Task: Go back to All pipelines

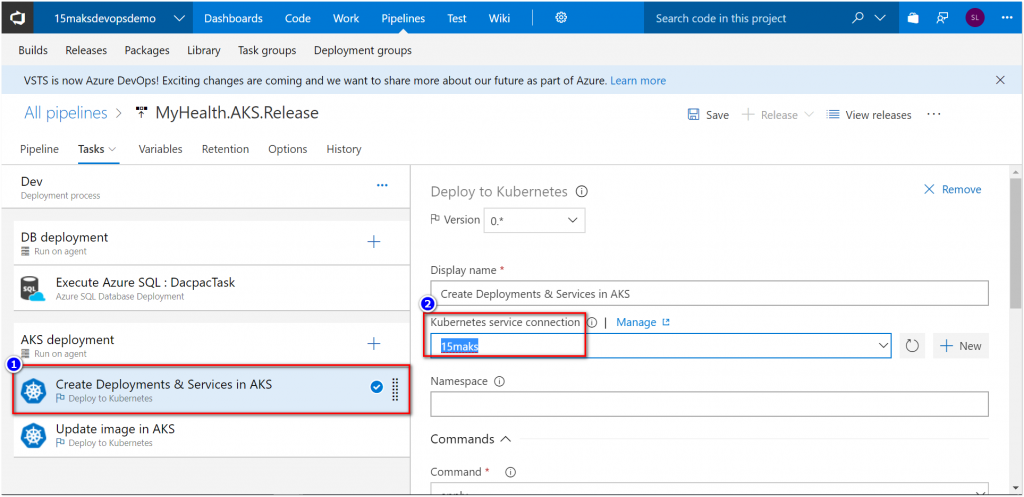Action: (x=65, y=113)
